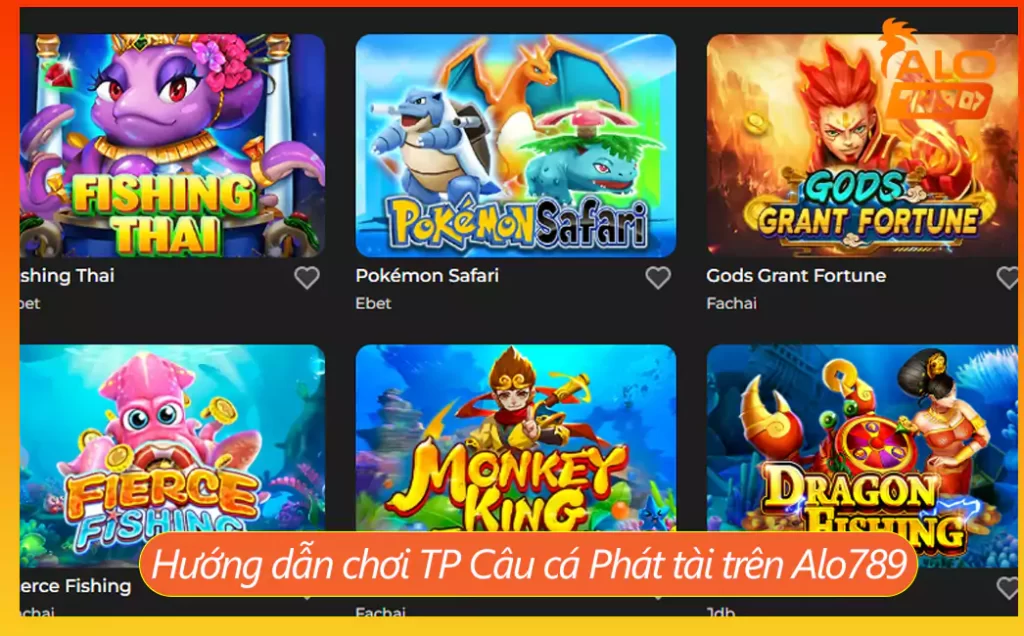The width and height of the screenshot is (1024, 636).
Task: Click the Ebet provider under Pokémon Safari
Action: [374, 304]
